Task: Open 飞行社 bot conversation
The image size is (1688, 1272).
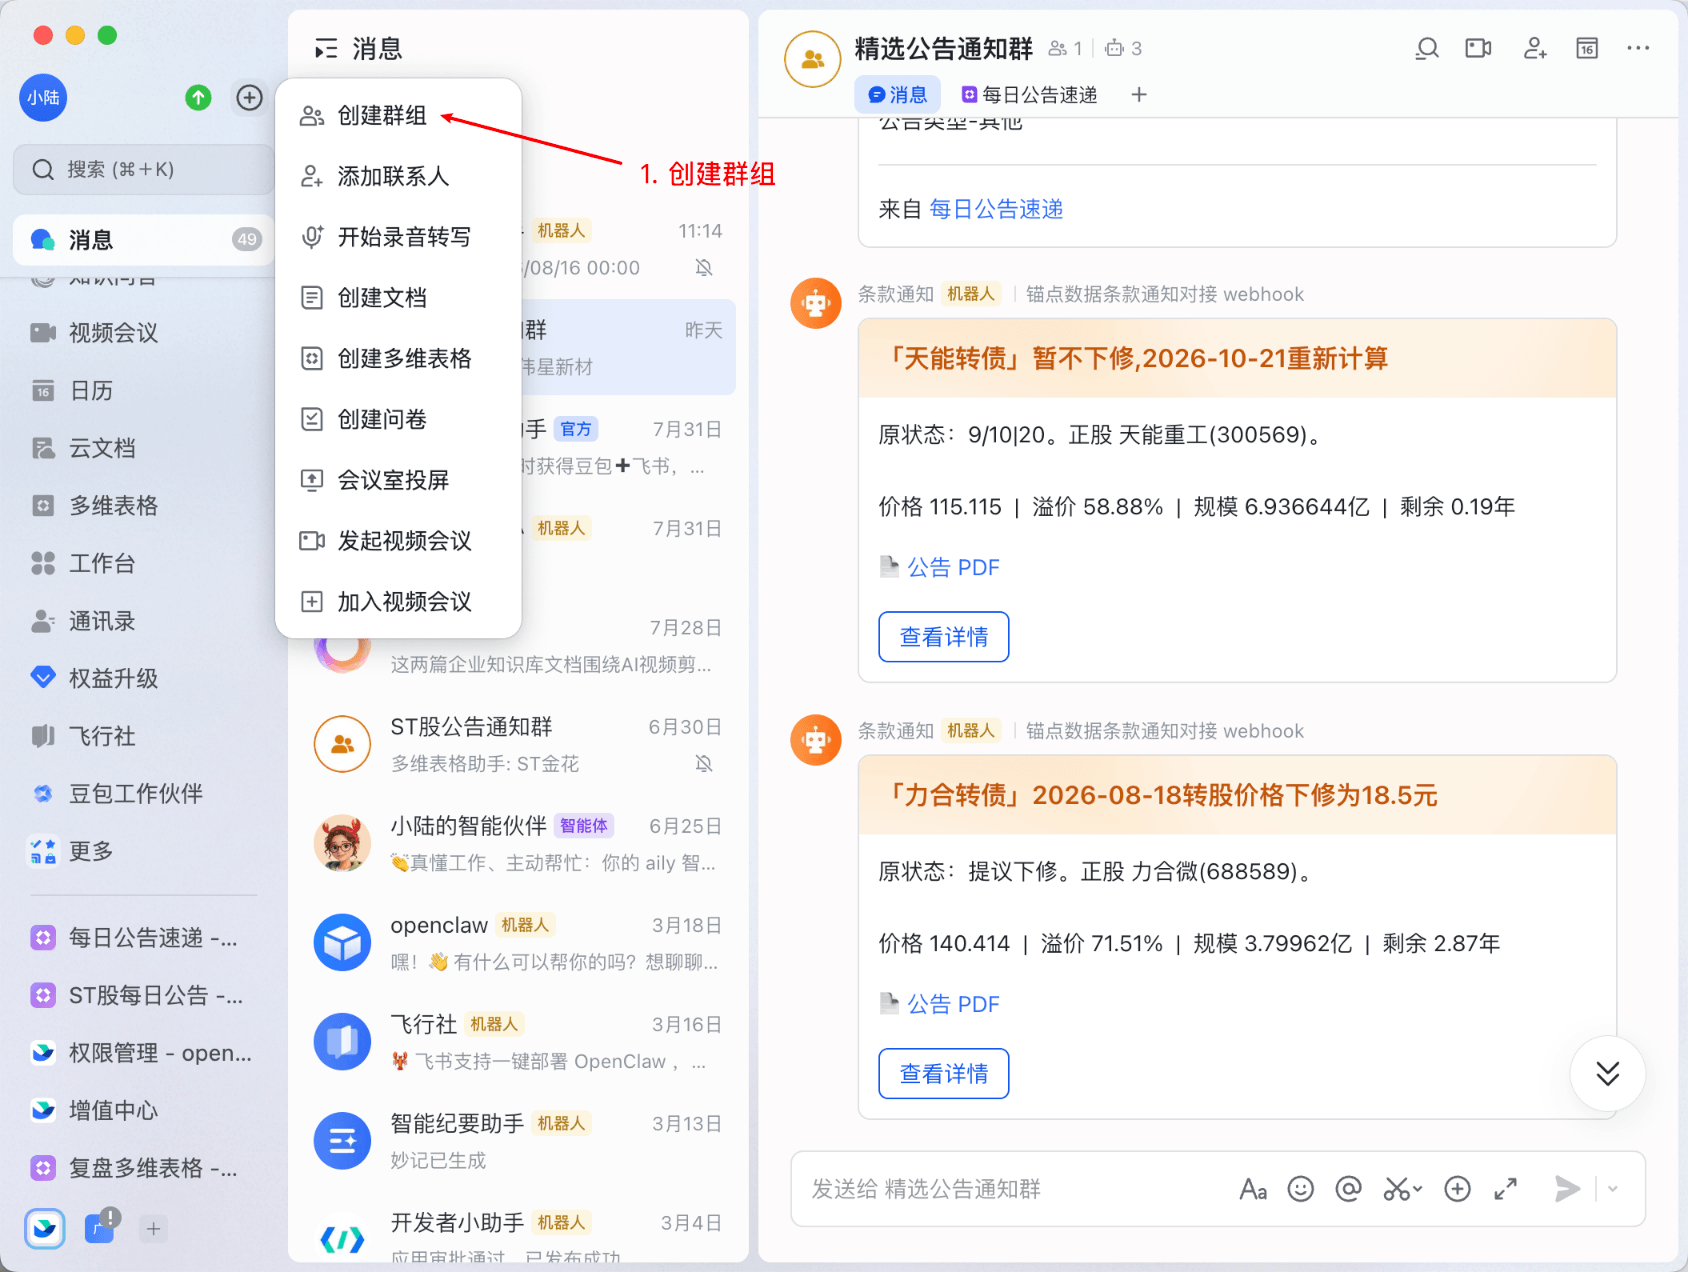Action: pyautogui.click(x=518, y=1042)
